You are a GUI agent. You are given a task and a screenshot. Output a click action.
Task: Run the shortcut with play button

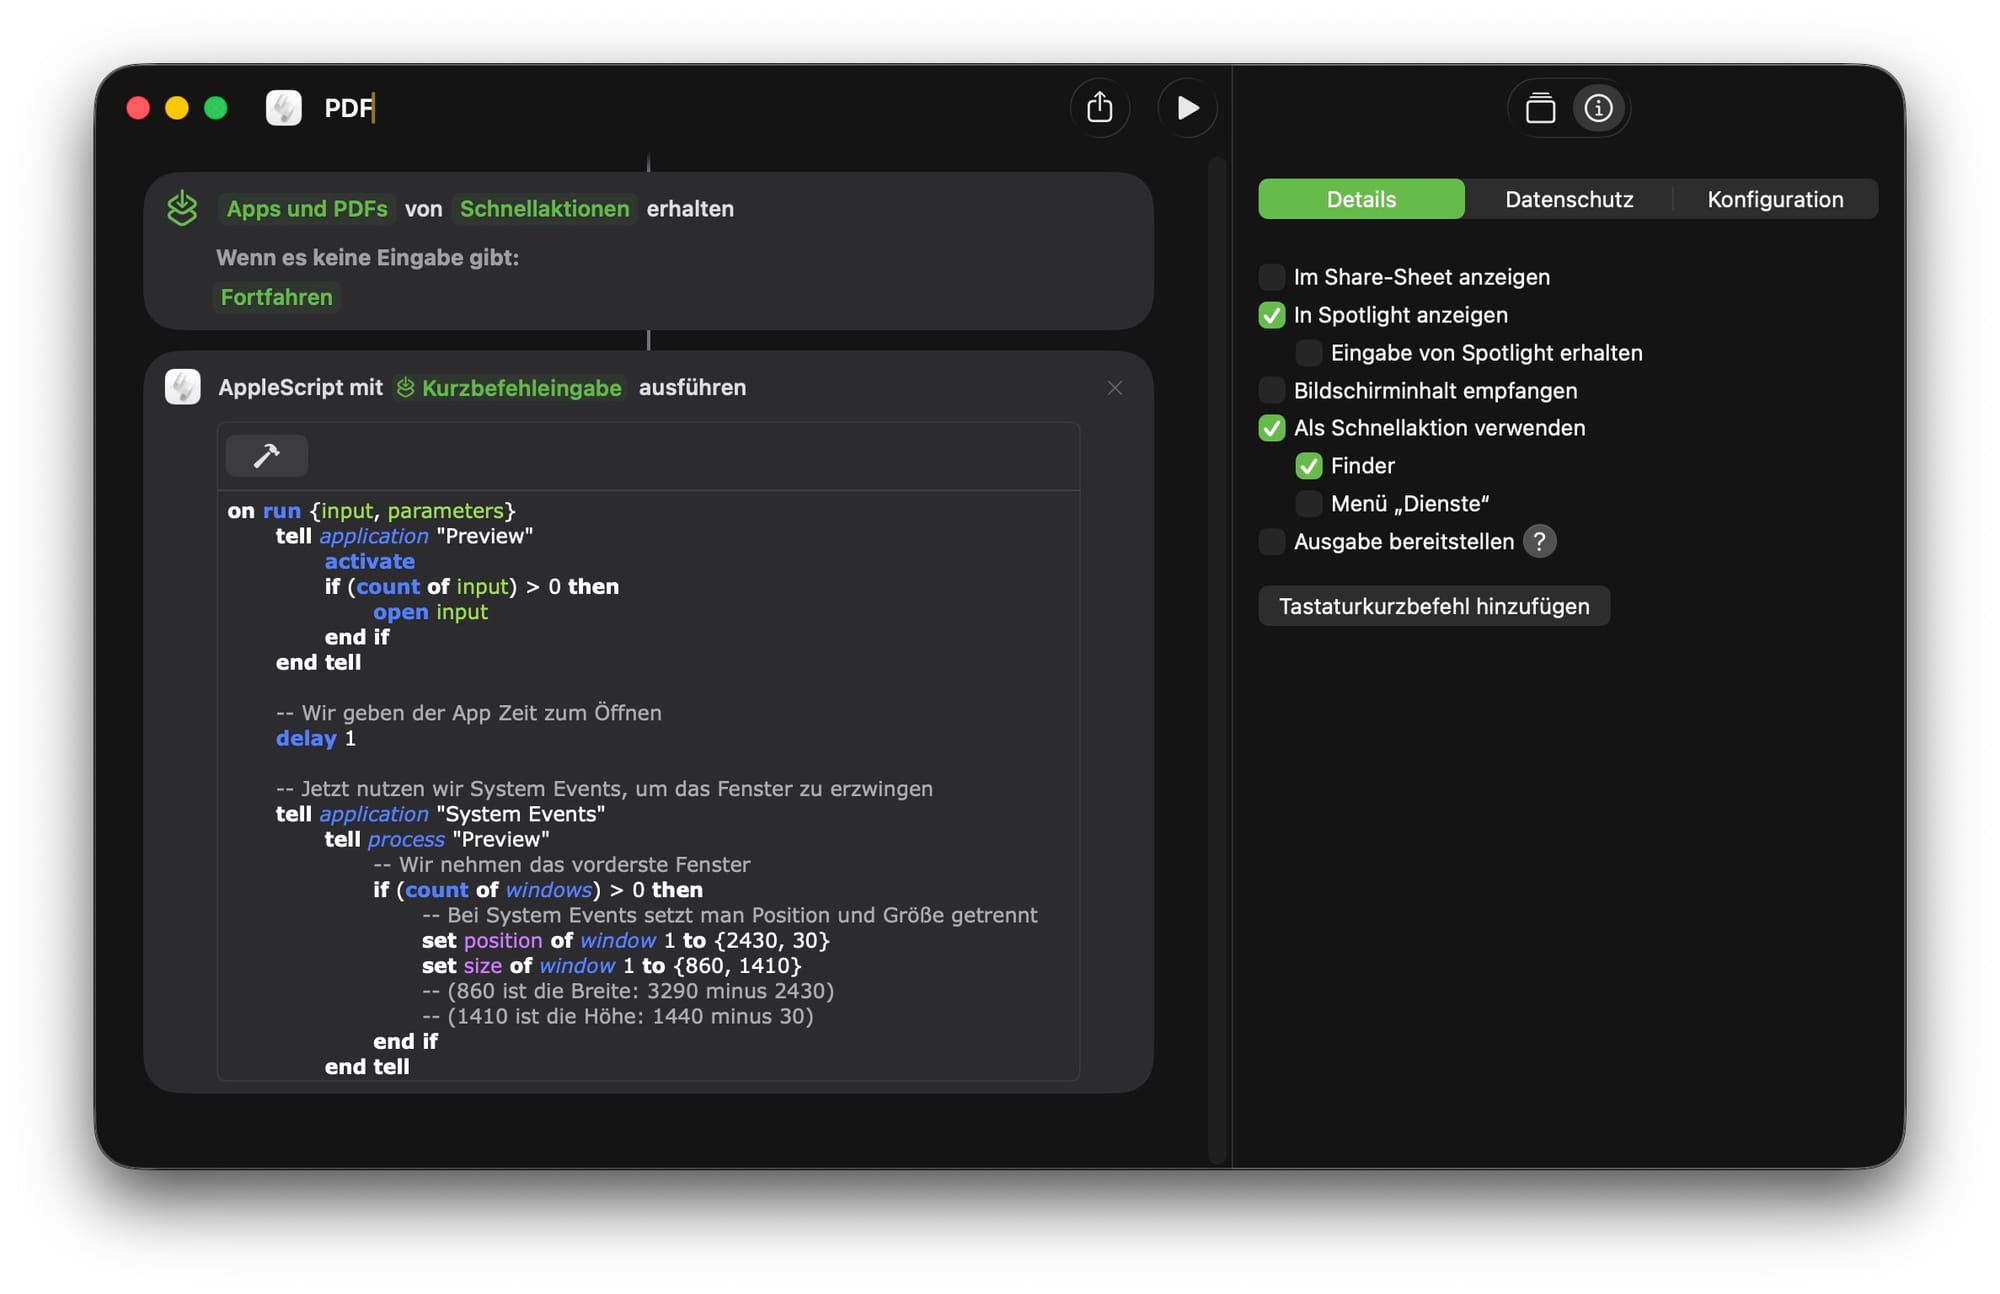click(x=1187, y=107)
